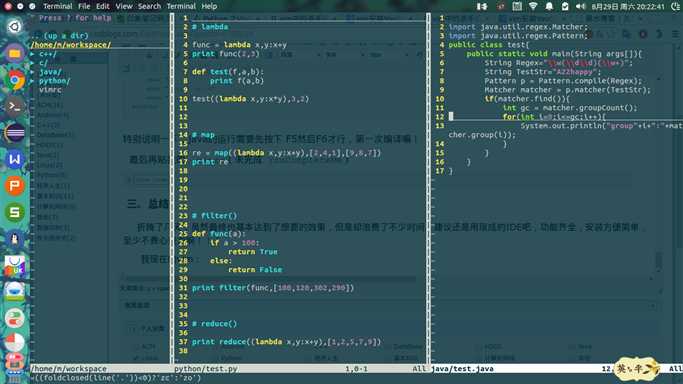Screen dimensions: 683x384
Task: Click the /home/n/workspace/ root path
Action: click(71, 45)
